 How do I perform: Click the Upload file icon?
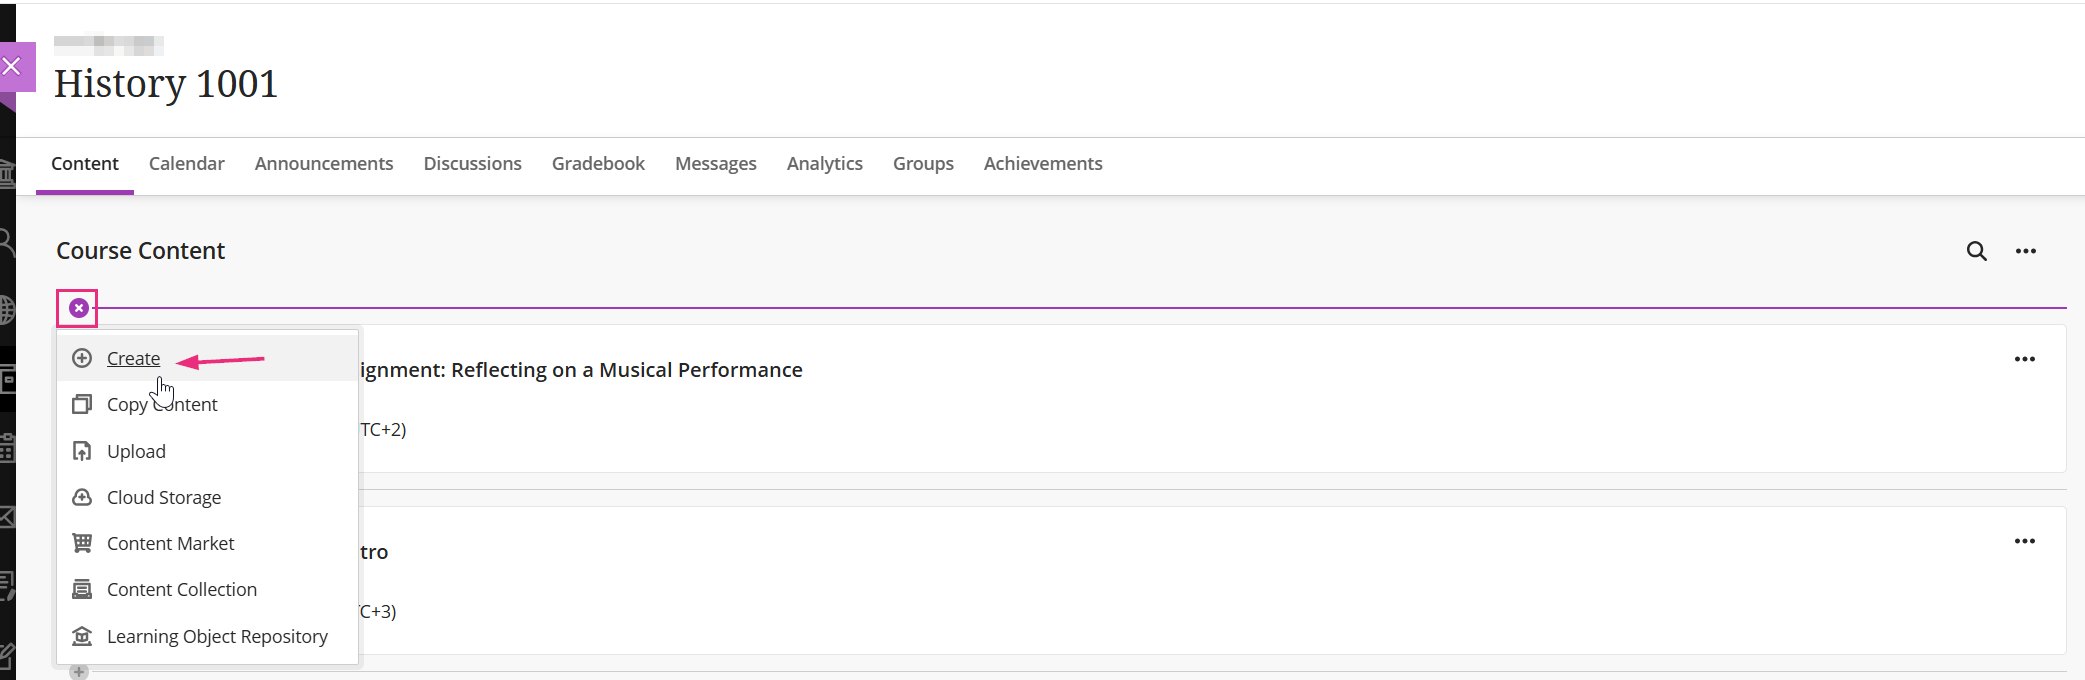83,451
